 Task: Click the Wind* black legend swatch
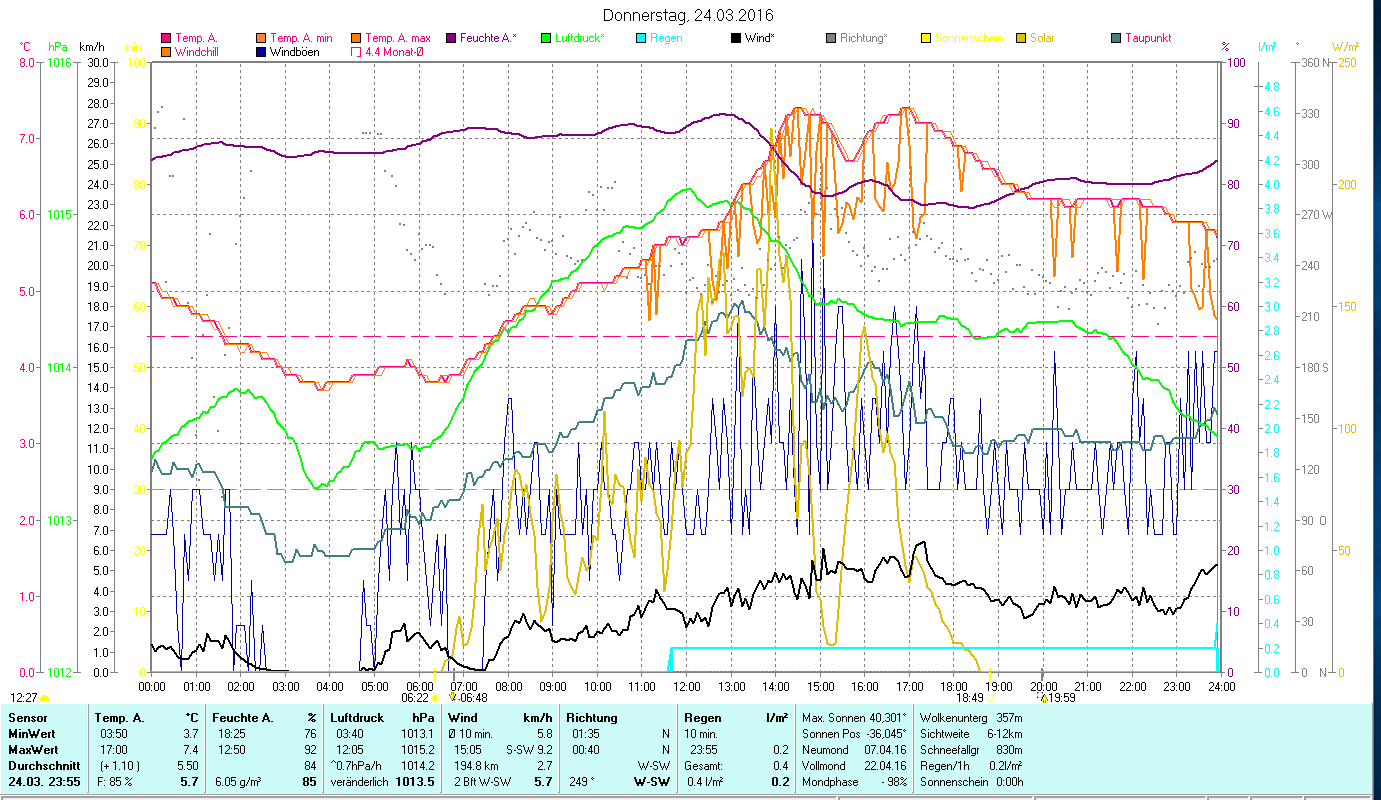point(736,38)
